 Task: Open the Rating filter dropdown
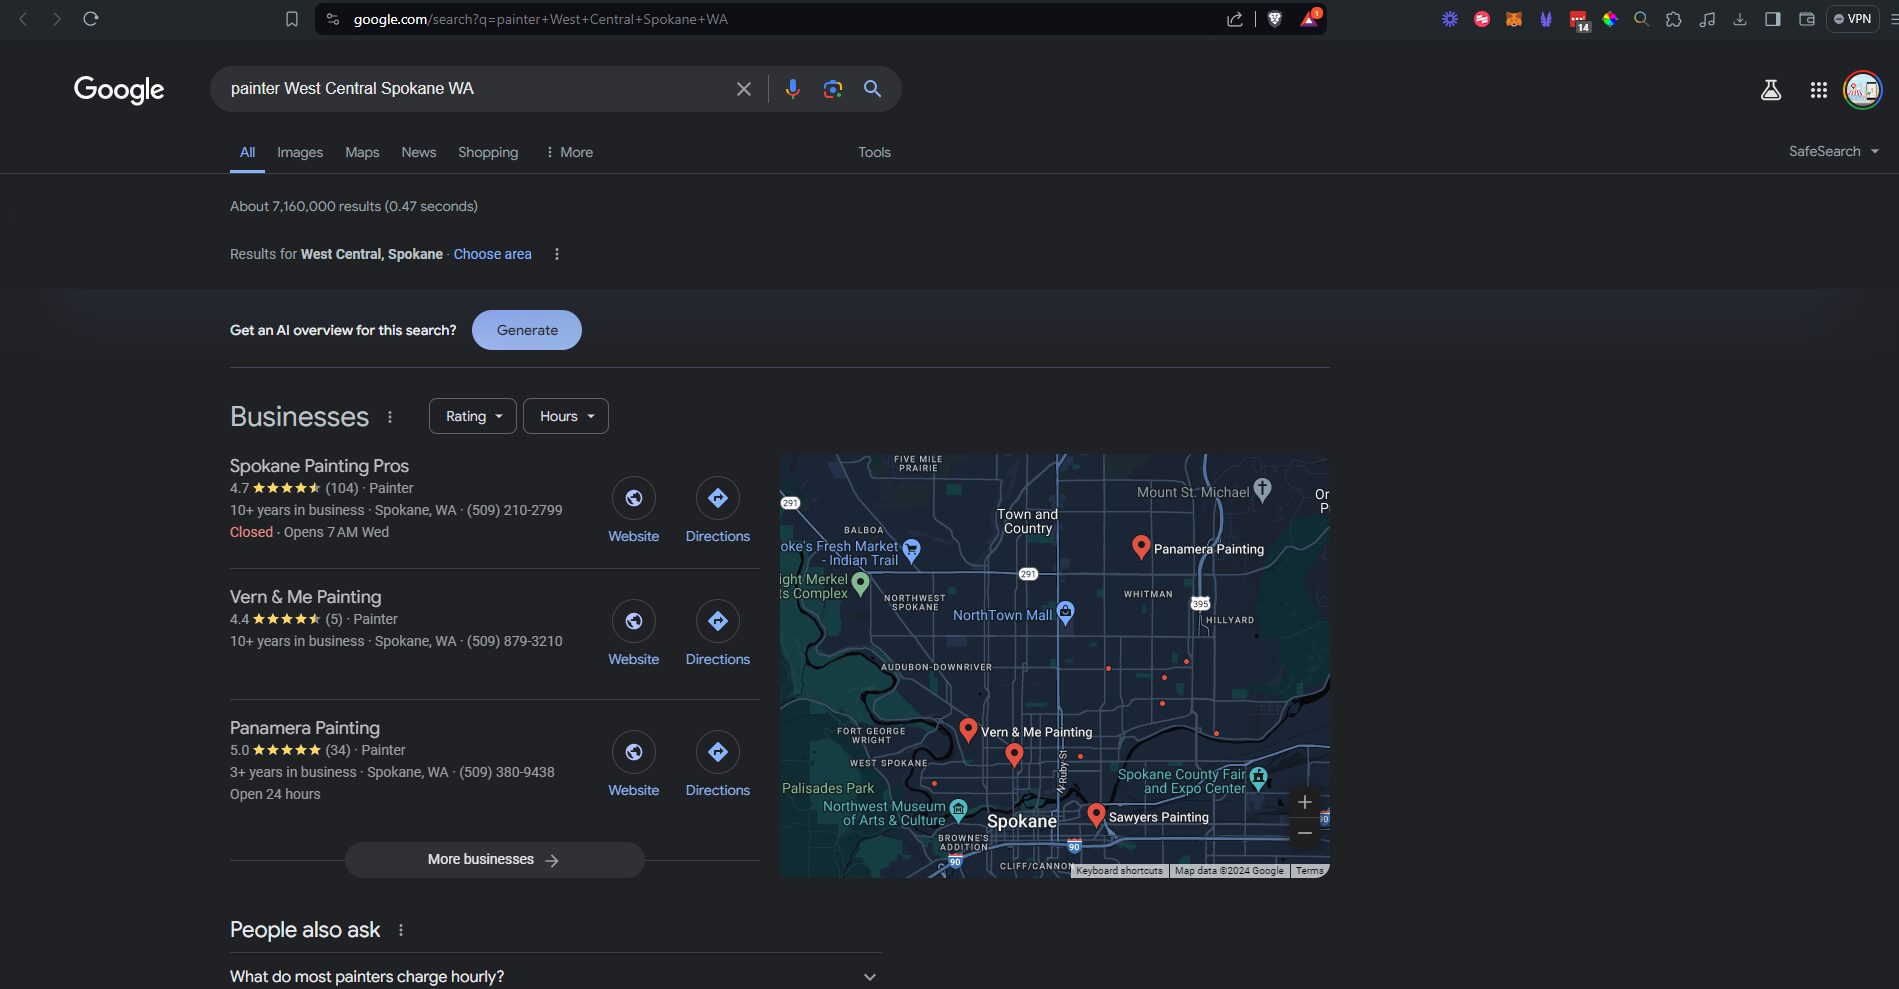pos(473,416)
